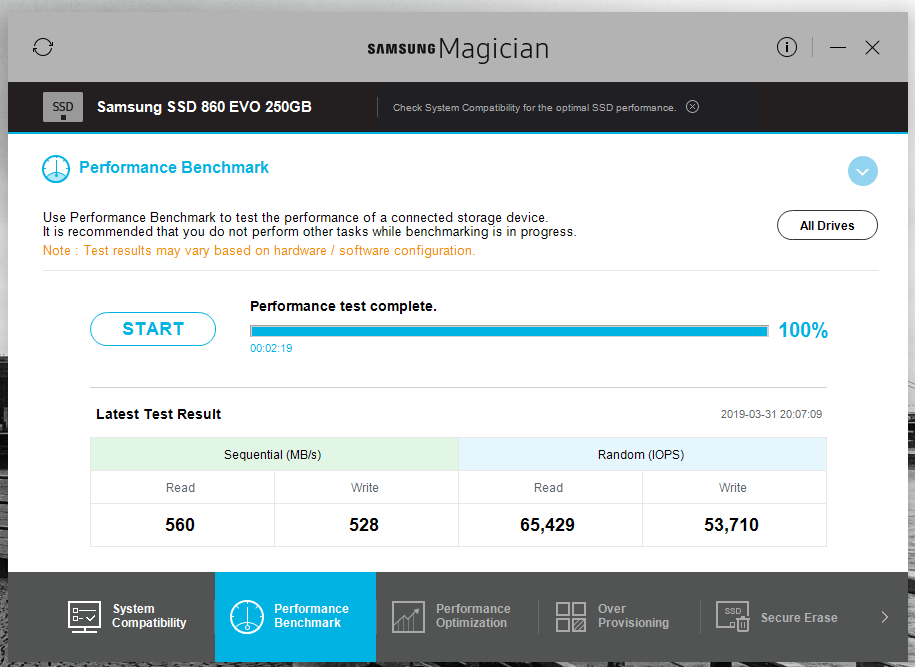Click the System Compatibility monitor icon
The image size is (915, 667).
coord(84,617)
